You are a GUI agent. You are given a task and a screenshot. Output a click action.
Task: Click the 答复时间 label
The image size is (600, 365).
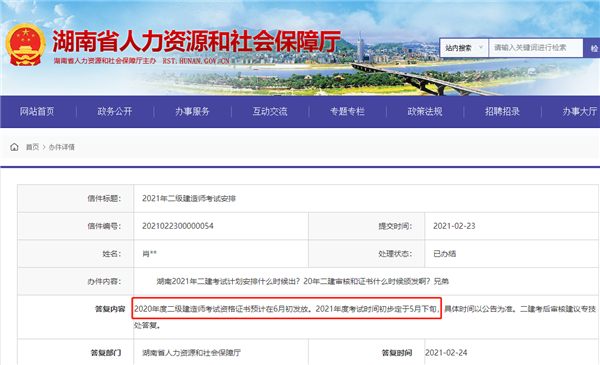point(397,353)
